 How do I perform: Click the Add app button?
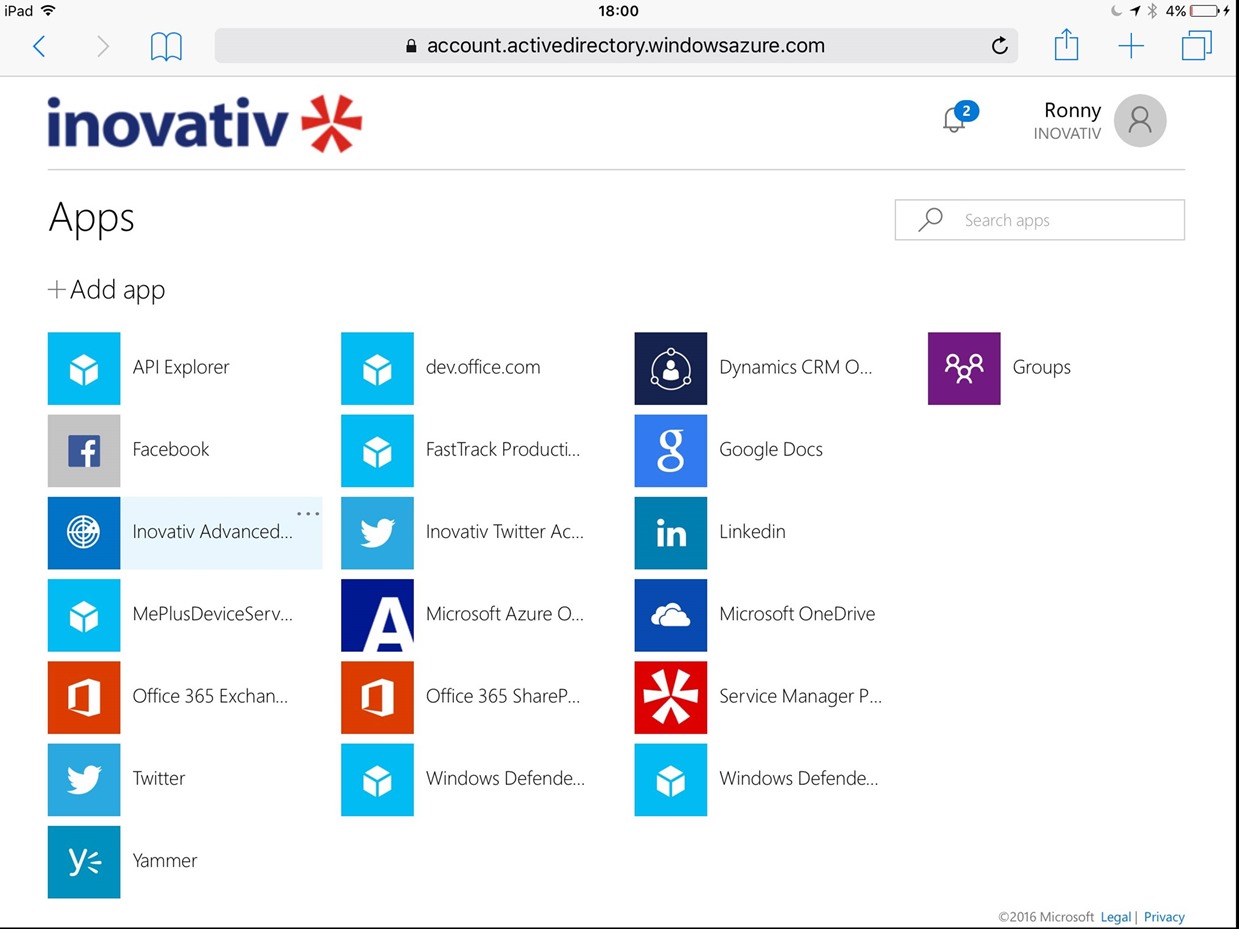pyautogui.click(x=107, y=290)
